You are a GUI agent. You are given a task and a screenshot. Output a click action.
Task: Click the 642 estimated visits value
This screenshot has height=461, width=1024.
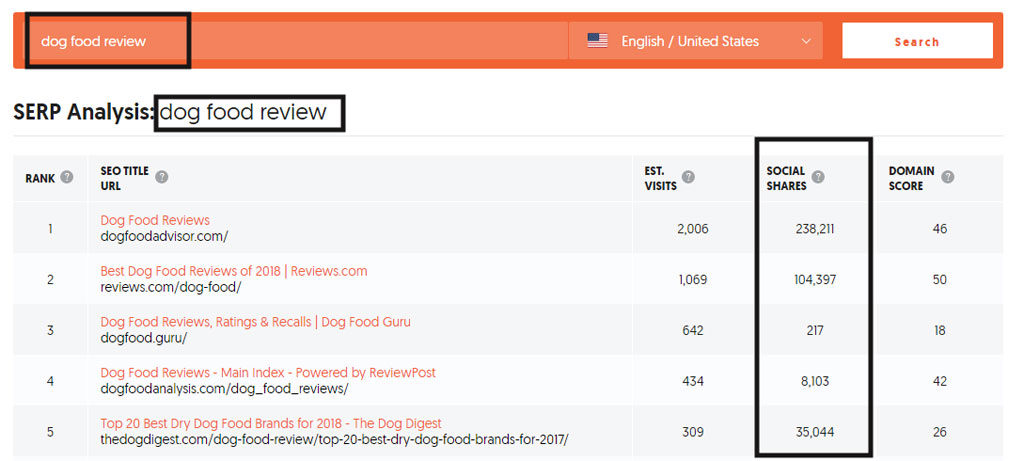tap(693, 330)
